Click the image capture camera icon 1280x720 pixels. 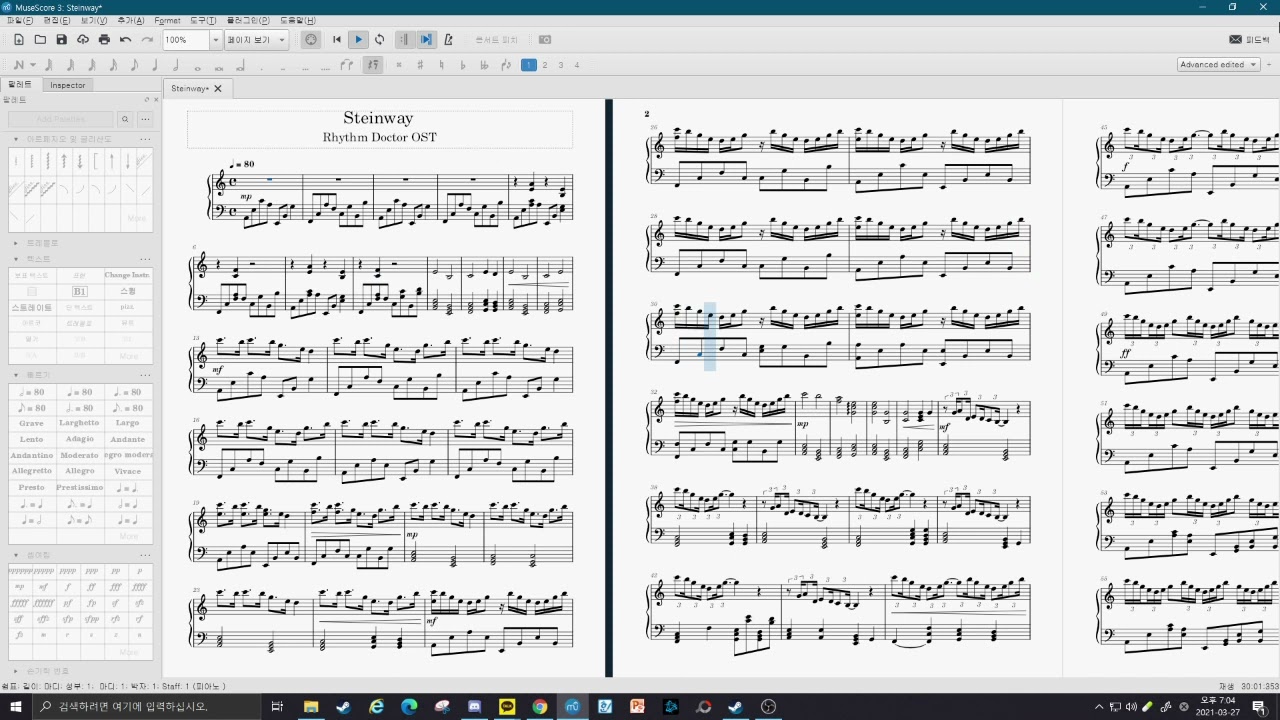pyautogui.click(x=545, y=40)
